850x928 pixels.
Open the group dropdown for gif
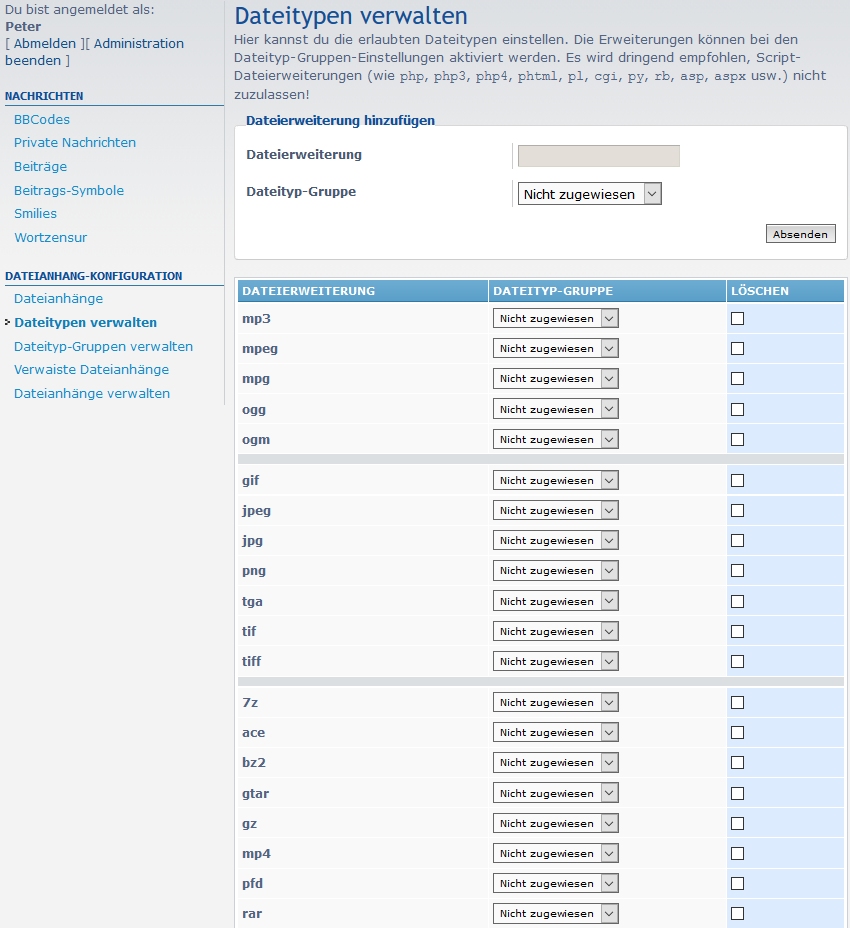[556, 481]
